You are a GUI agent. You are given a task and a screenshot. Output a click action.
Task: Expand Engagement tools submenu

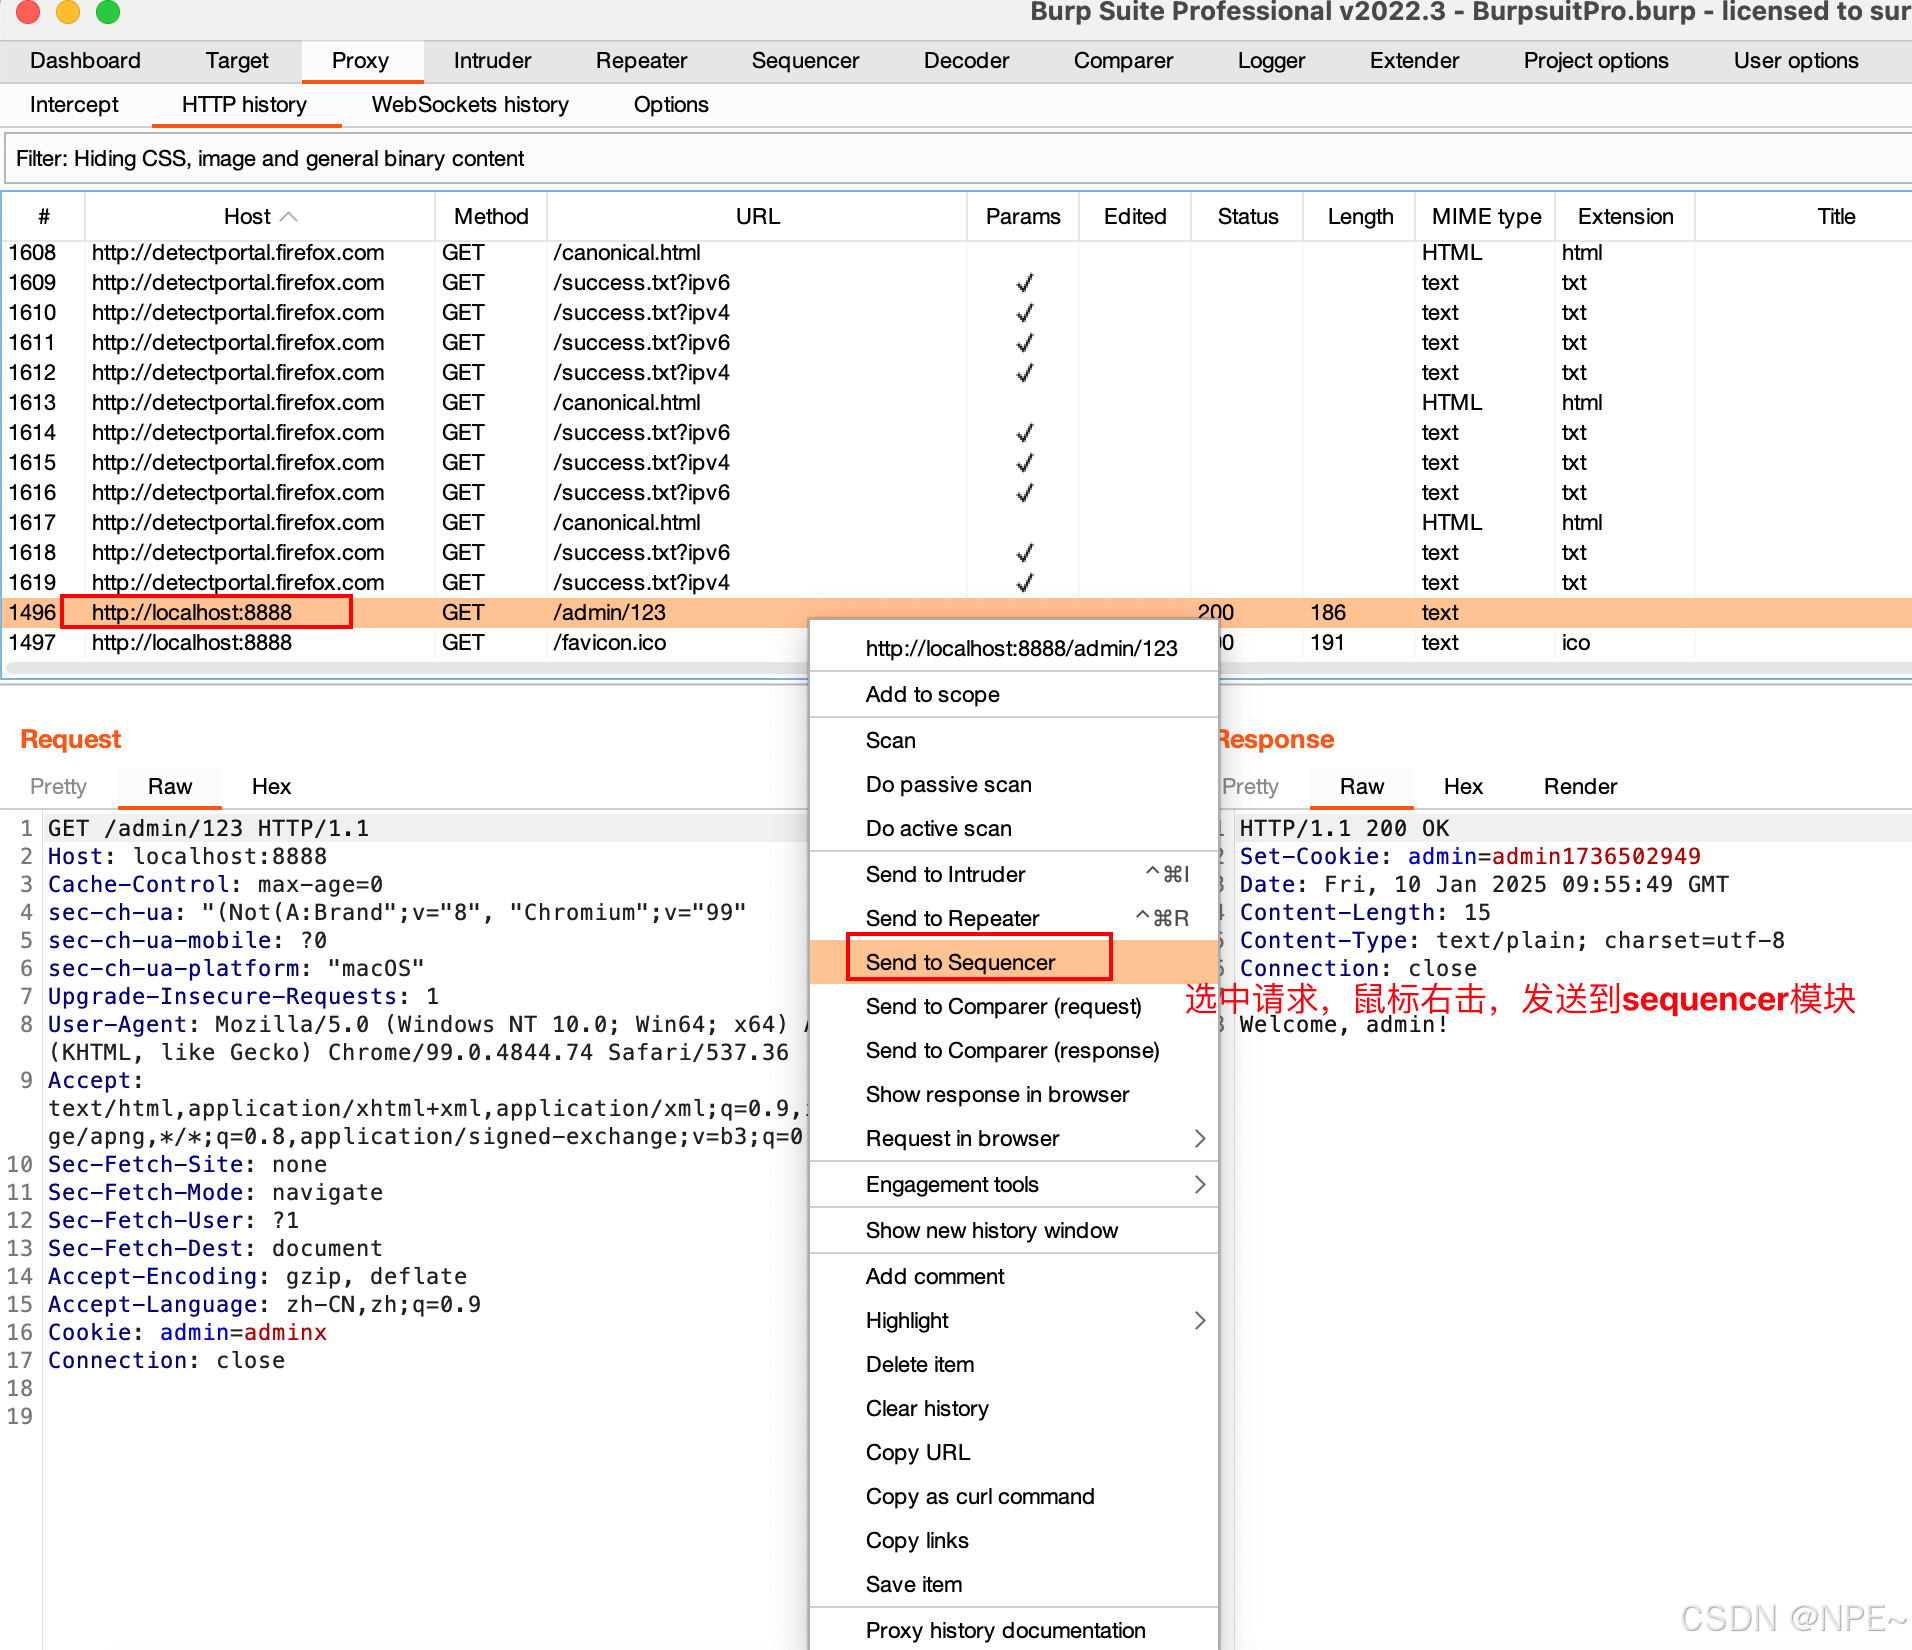pyautogui.click(x=1014, y=1185)
